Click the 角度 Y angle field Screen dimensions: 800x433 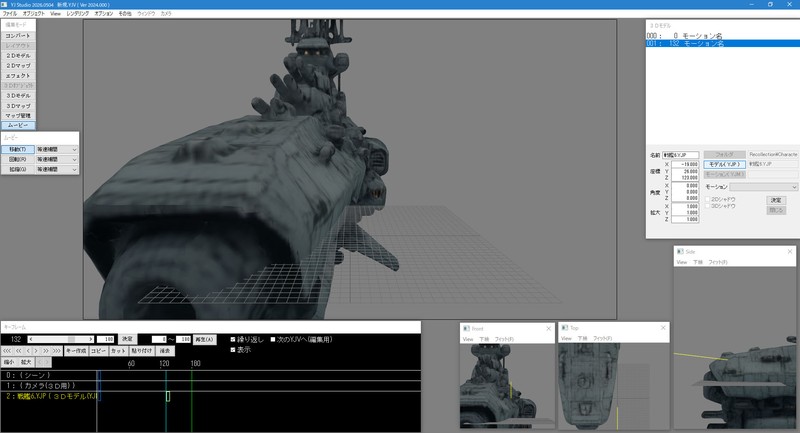point(685,192)
